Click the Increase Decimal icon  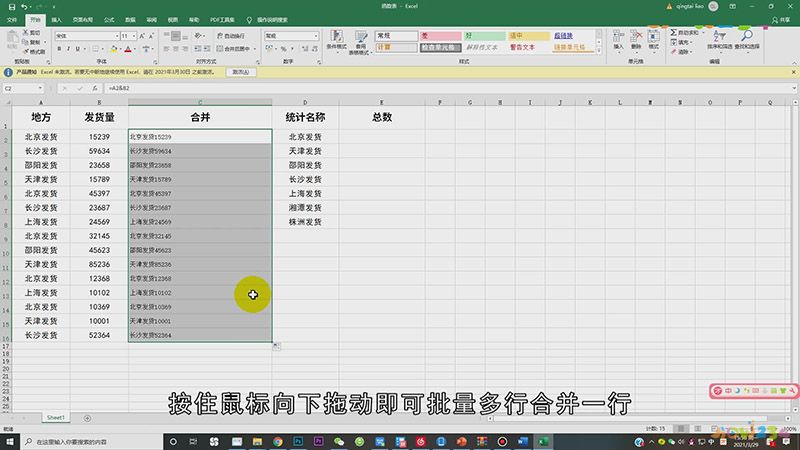point(305,48)
